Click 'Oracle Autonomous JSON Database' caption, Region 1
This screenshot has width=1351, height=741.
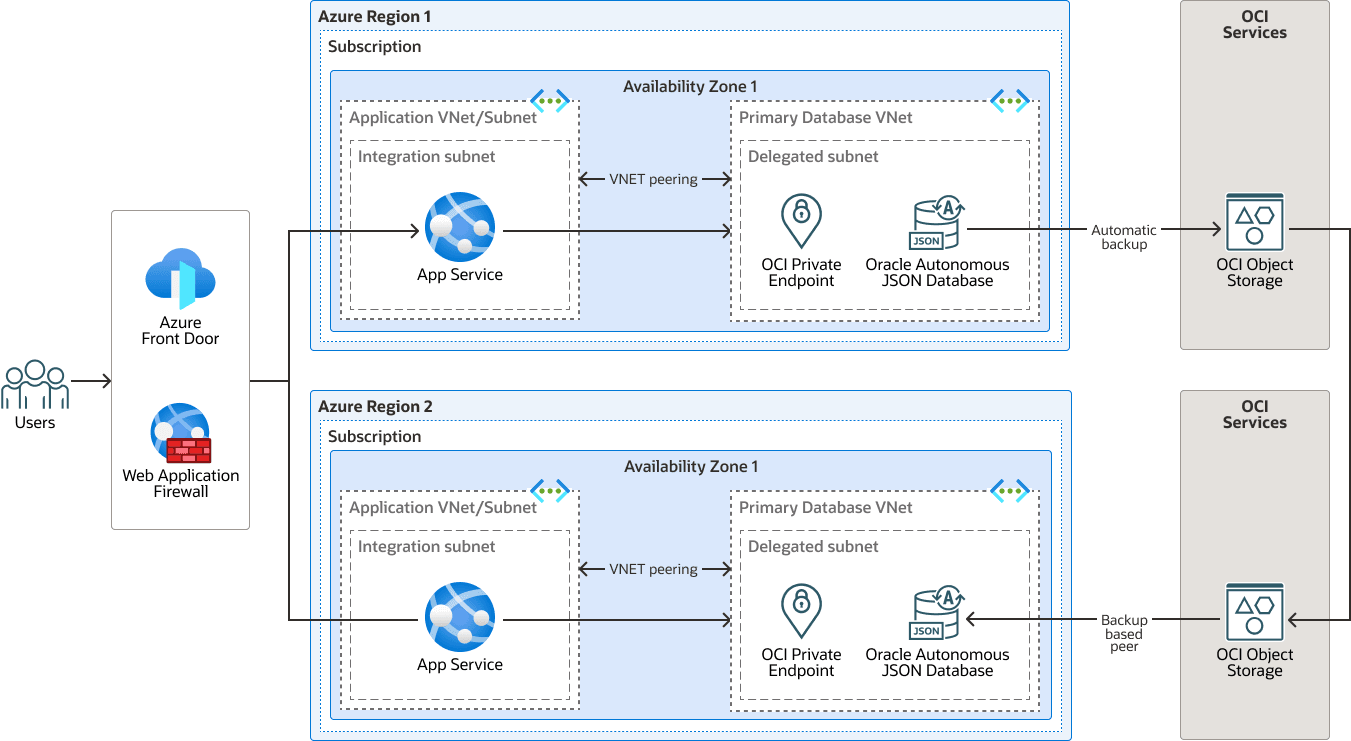(938, 273)
